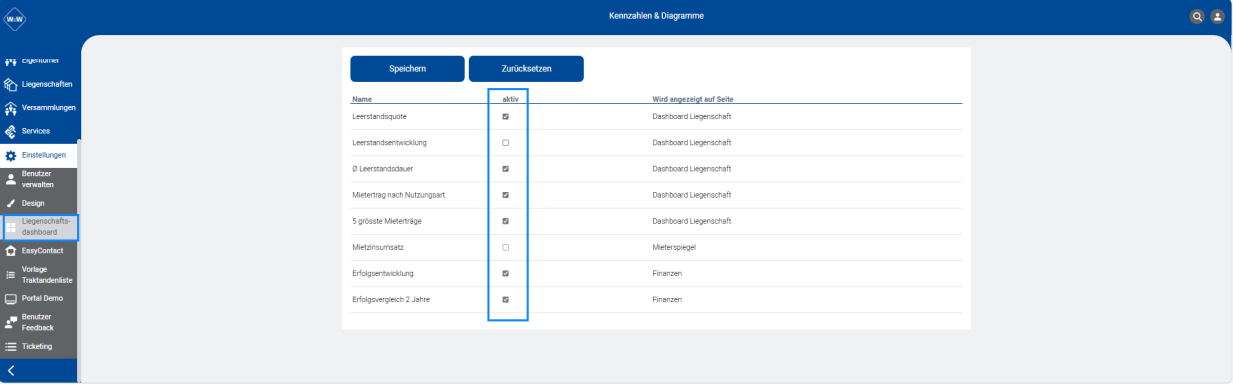The width and height of the screenshot is (1233, 384).
Task: Uncheck the Leerstandsquote aktiv checkbox
Action: [506, 117]
